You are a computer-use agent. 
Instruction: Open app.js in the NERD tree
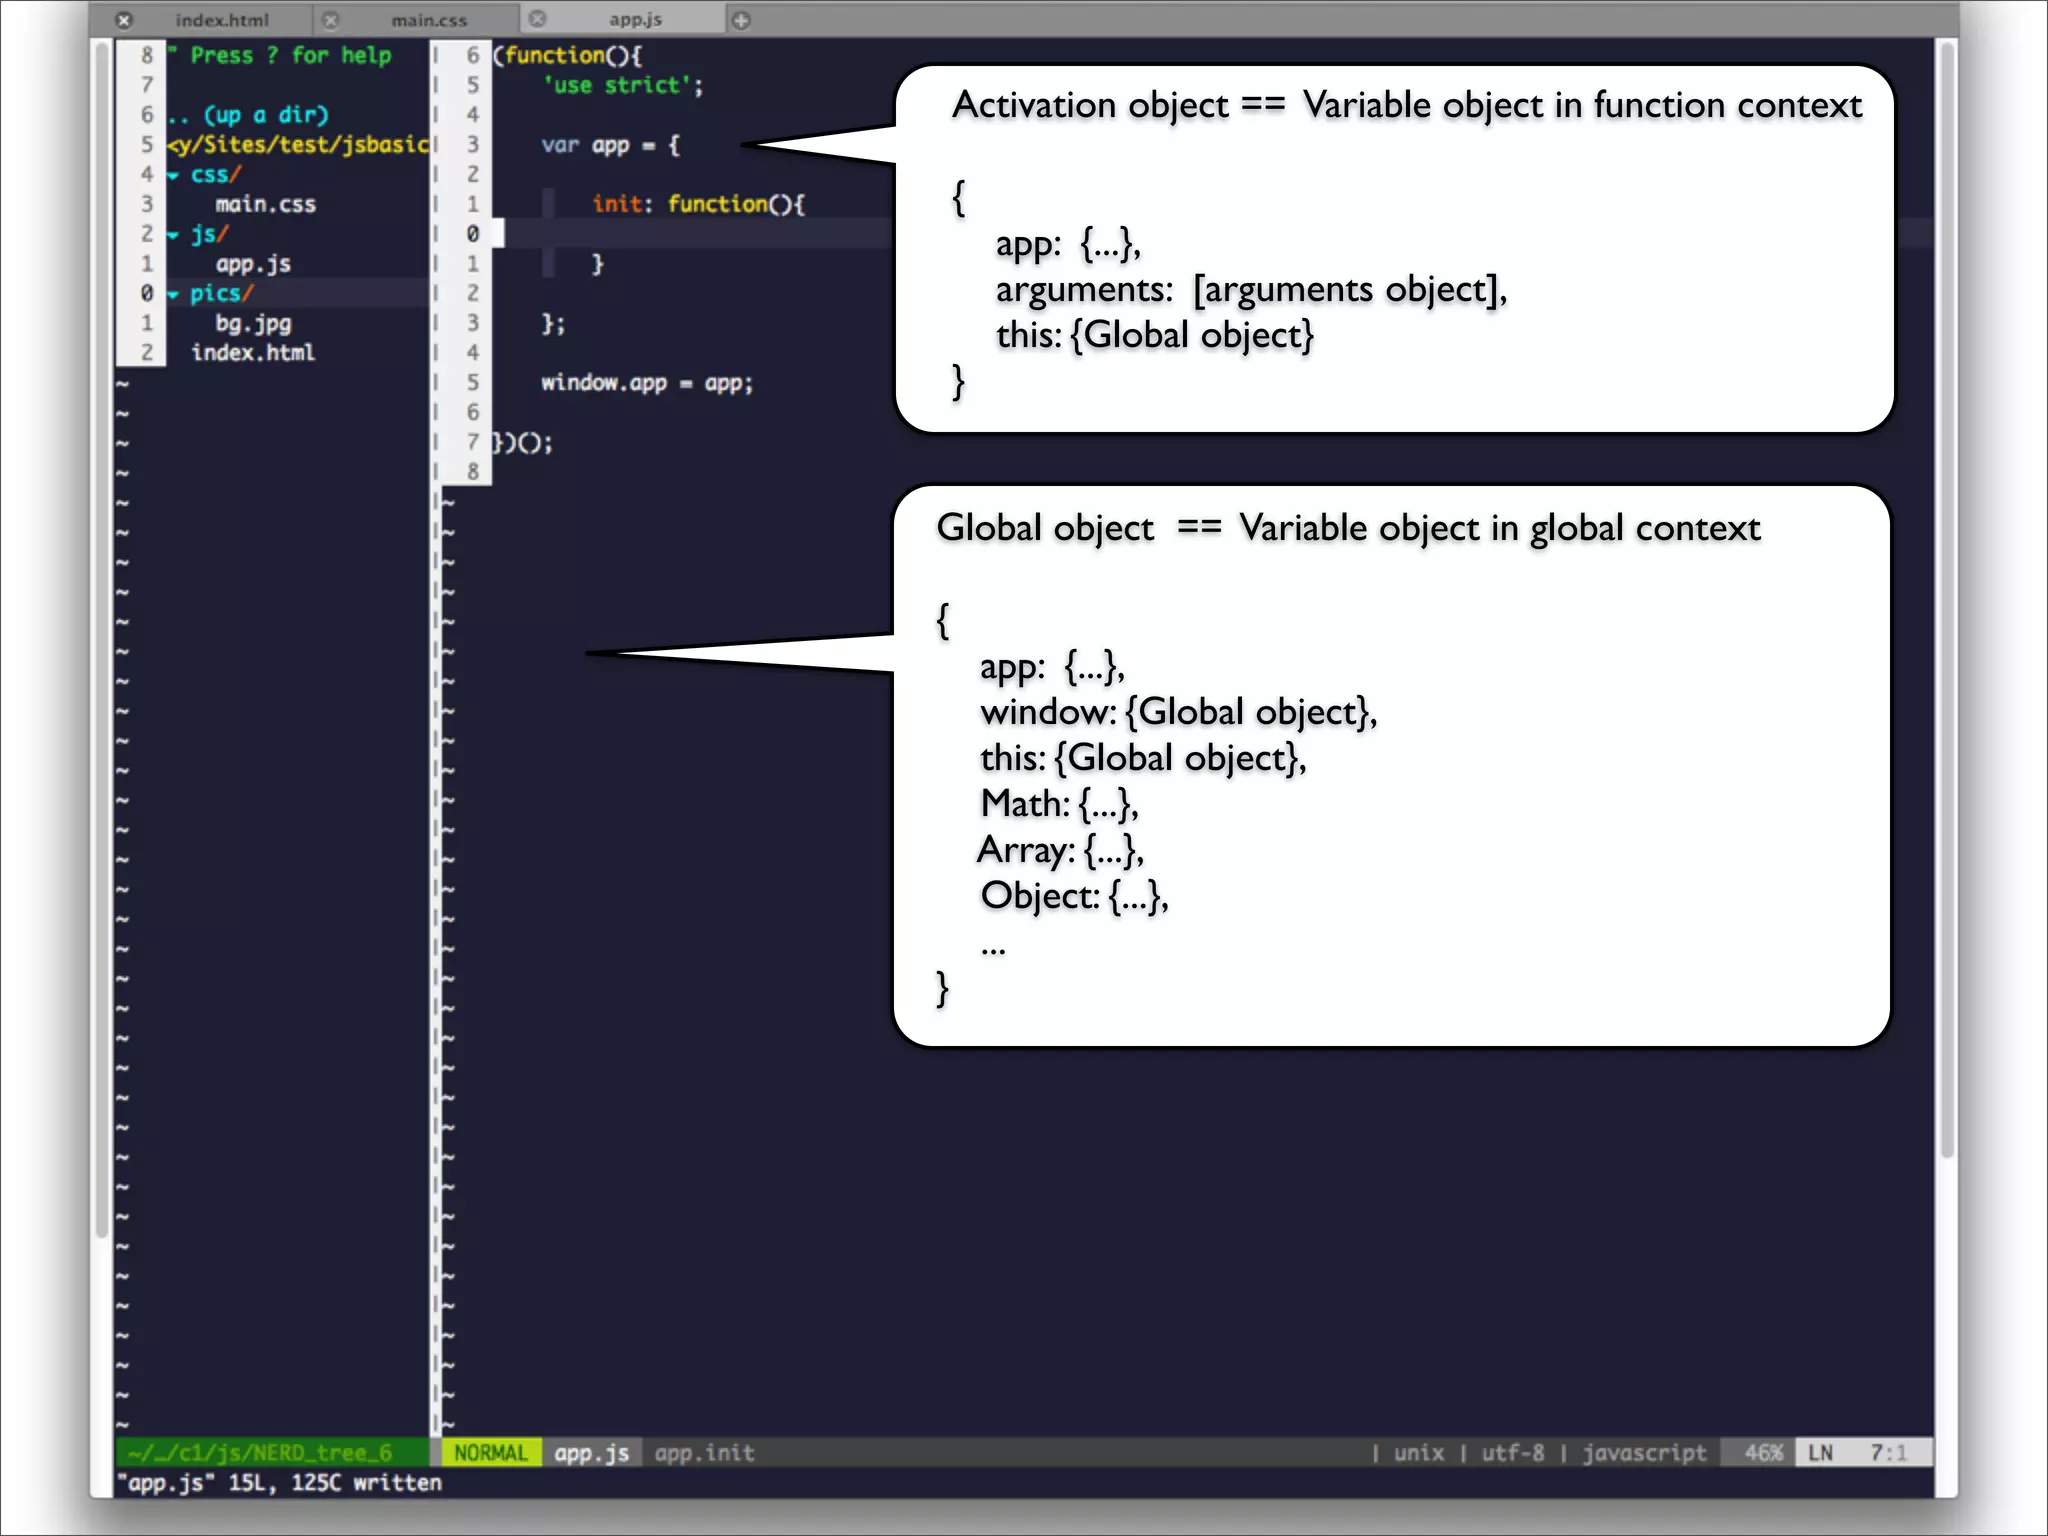(253, 264)
